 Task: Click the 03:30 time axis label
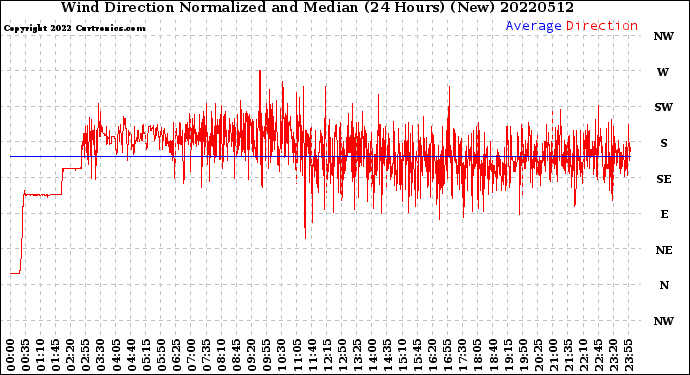click(101, 355)
